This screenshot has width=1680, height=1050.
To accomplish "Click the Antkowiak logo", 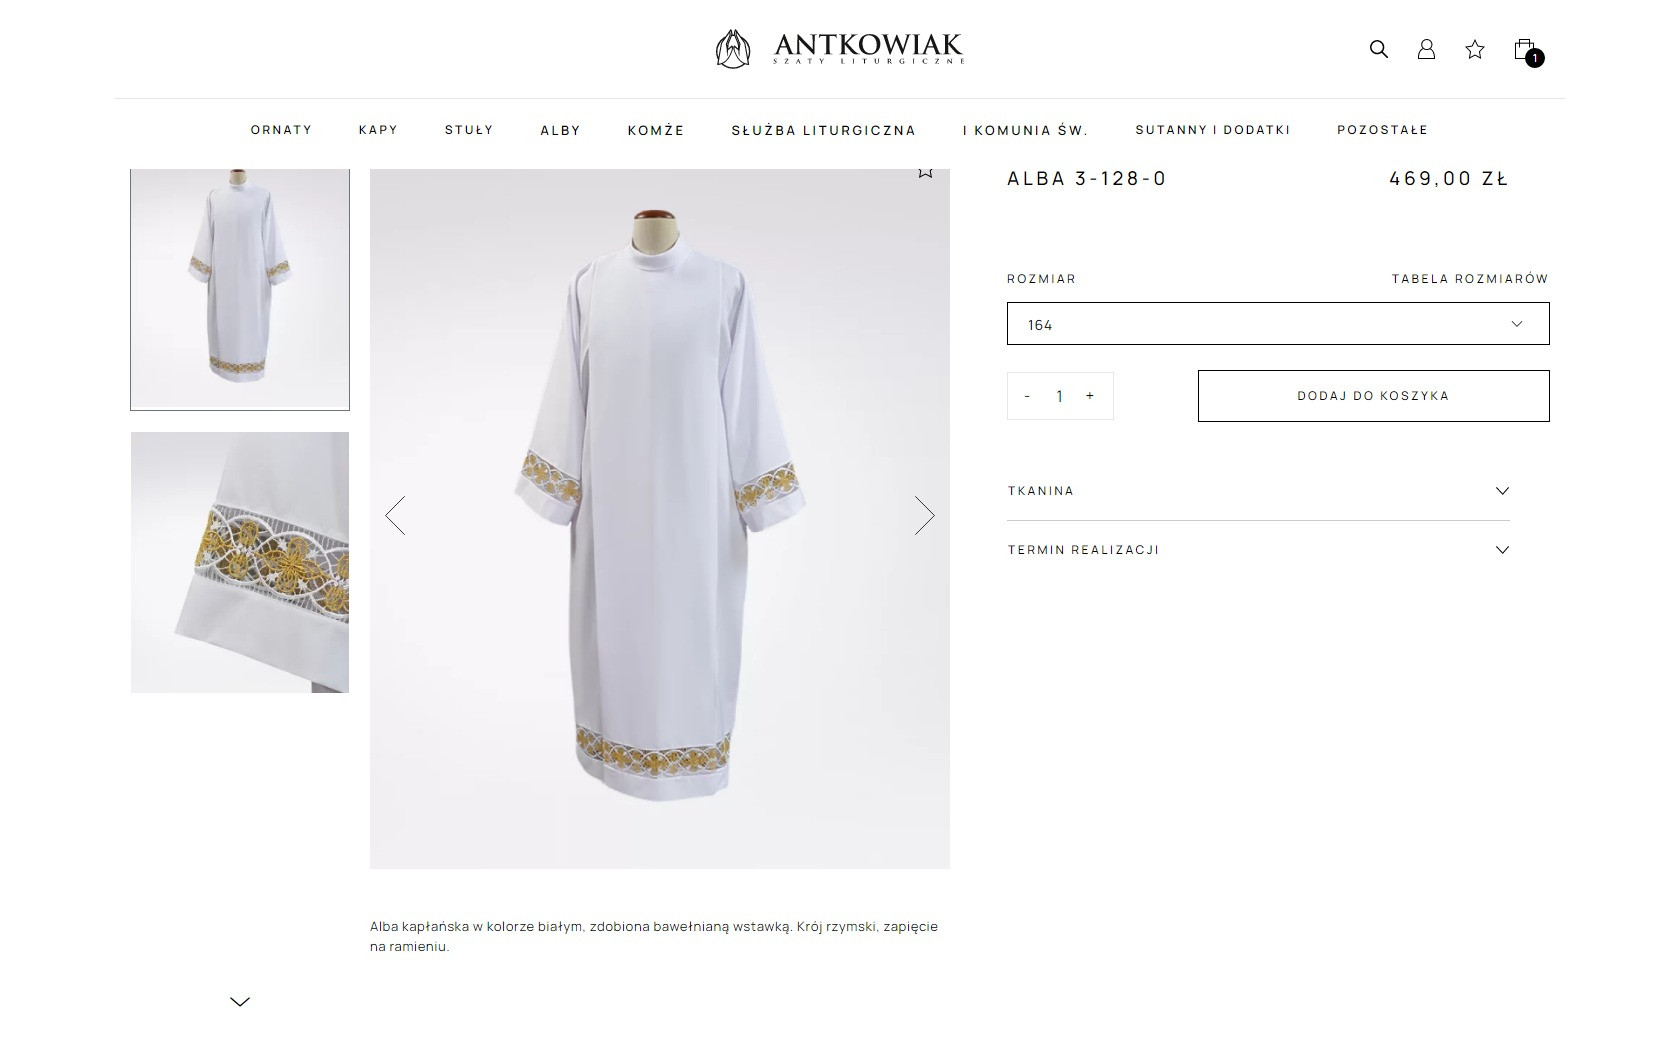I will tap(840, 48).
